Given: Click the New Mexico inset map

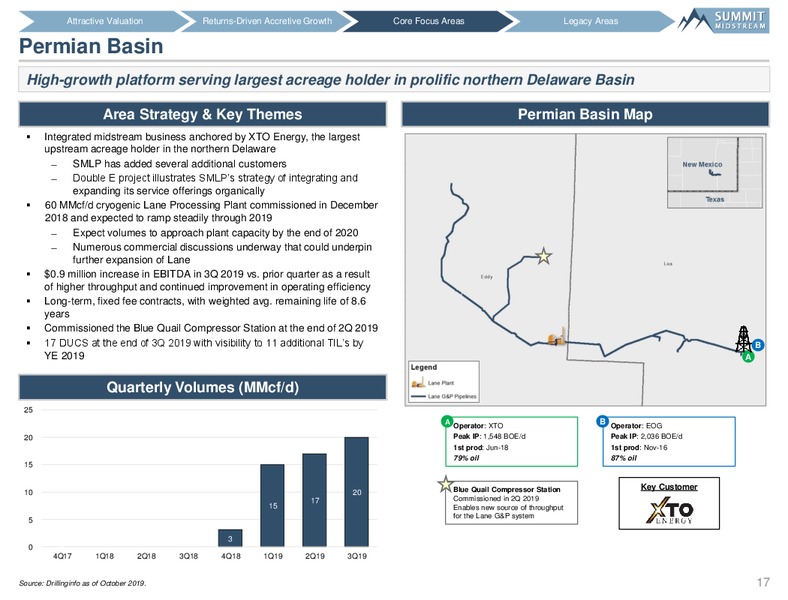Looking at the screenshot, I should click(714, 172).
